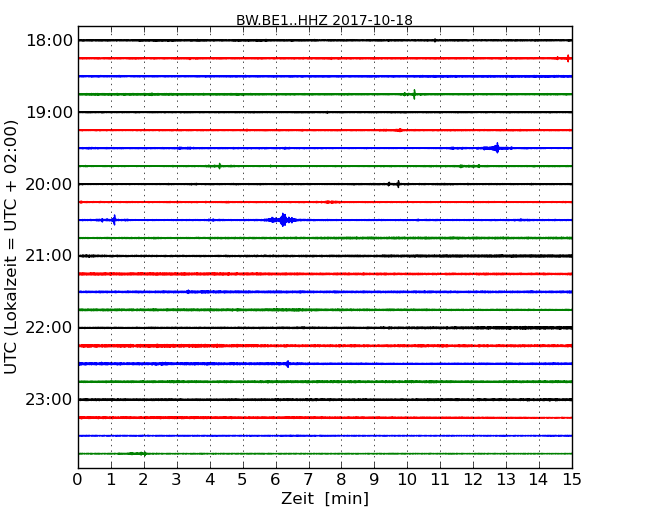Pick the blue event near minute 12.7 at 19:30
The image size is (650, 520).
497,148
